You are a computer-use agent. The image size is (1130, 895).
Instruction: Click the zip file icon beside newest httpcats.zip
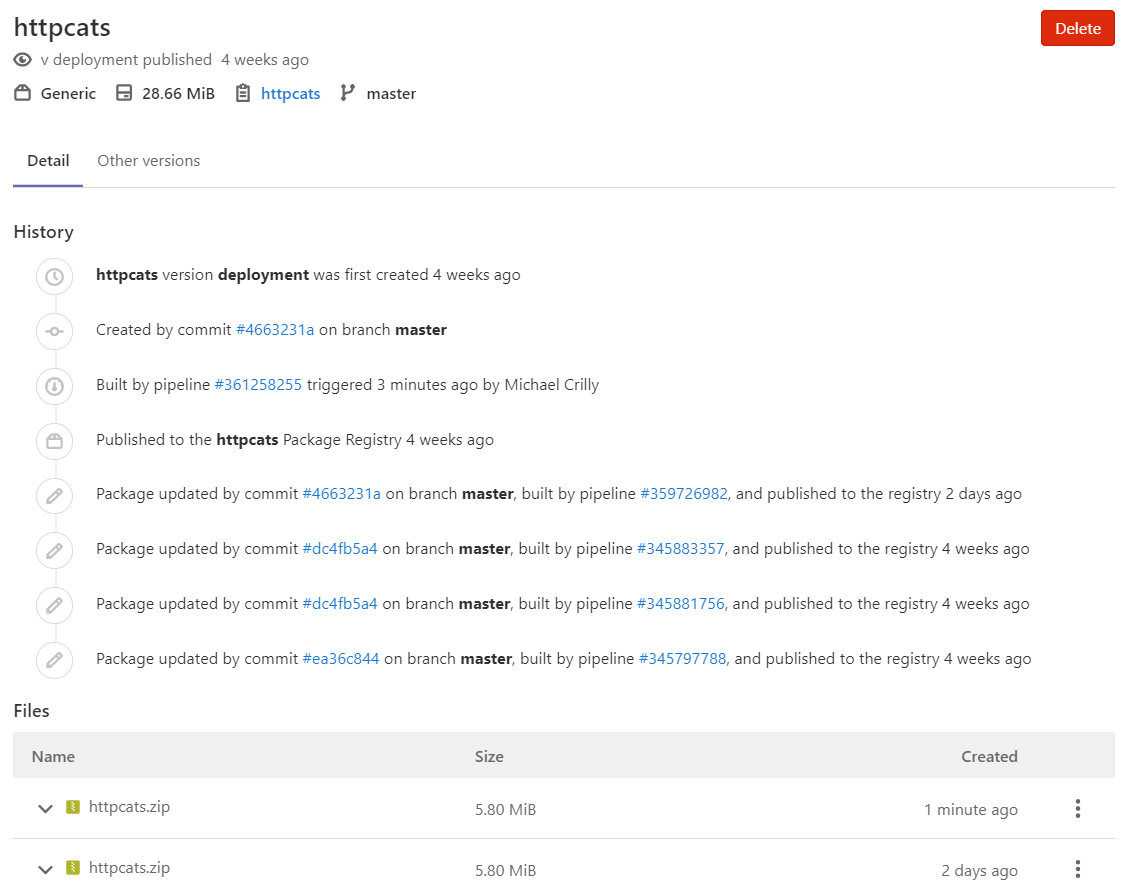pos(69,810)
